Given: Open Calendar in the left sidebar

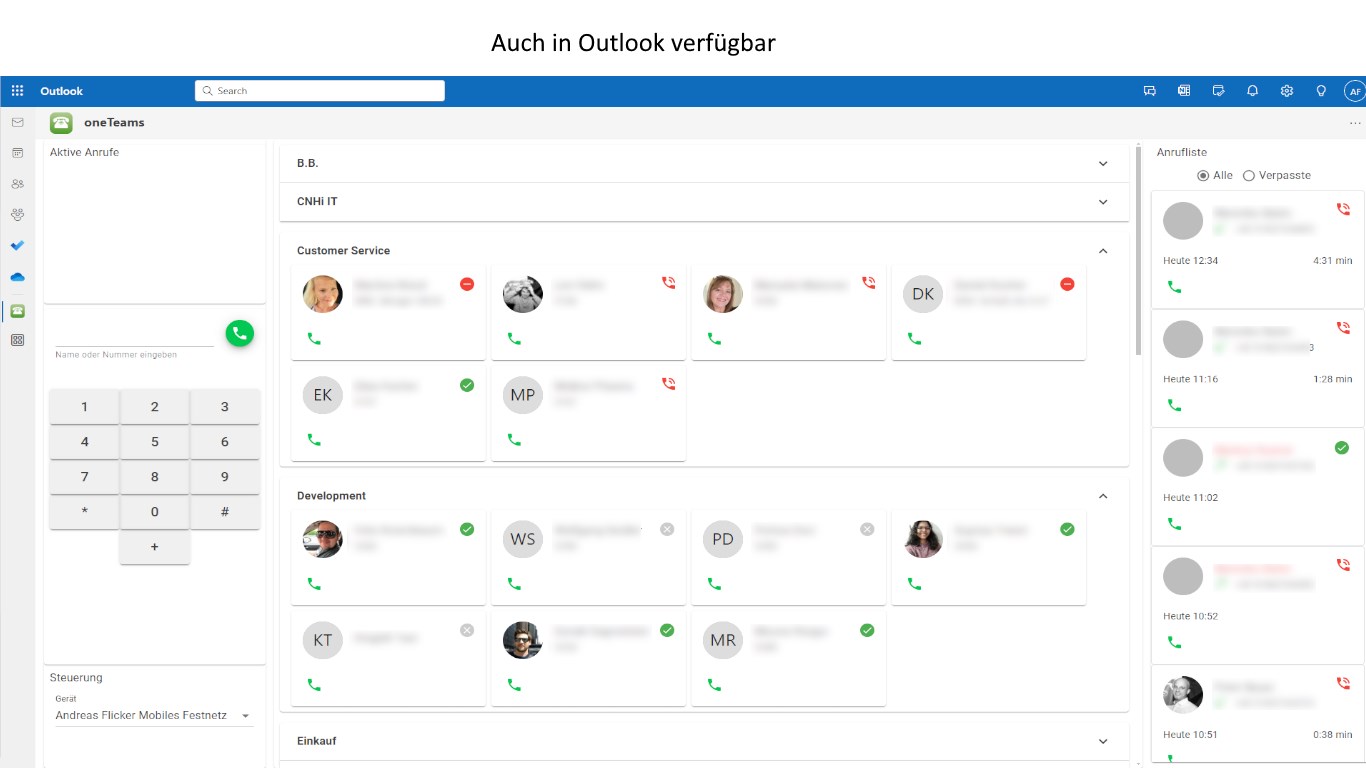Looking at the screenshot, I should pyautogui.click(x=17, y=153).
